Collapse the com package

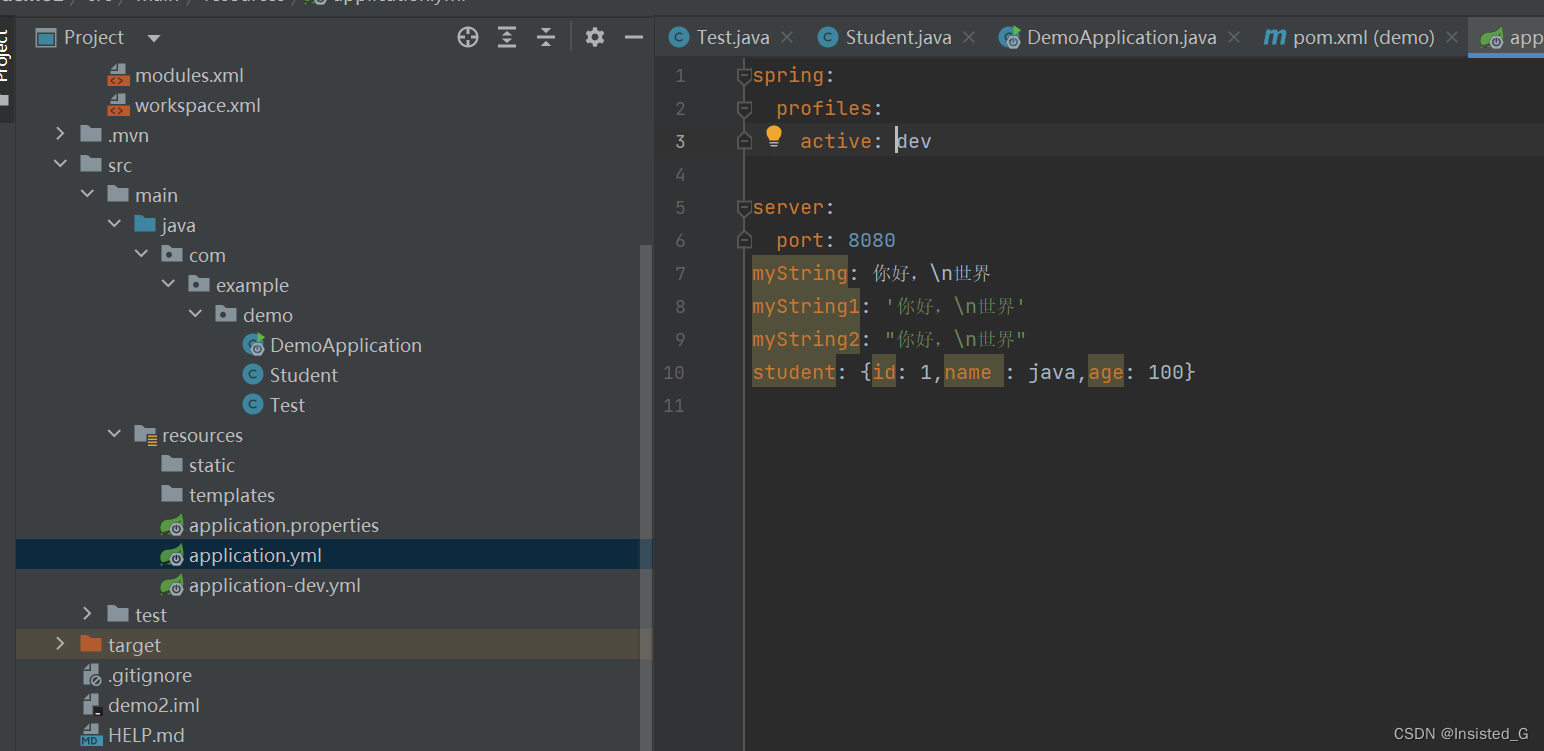point(142,255)
